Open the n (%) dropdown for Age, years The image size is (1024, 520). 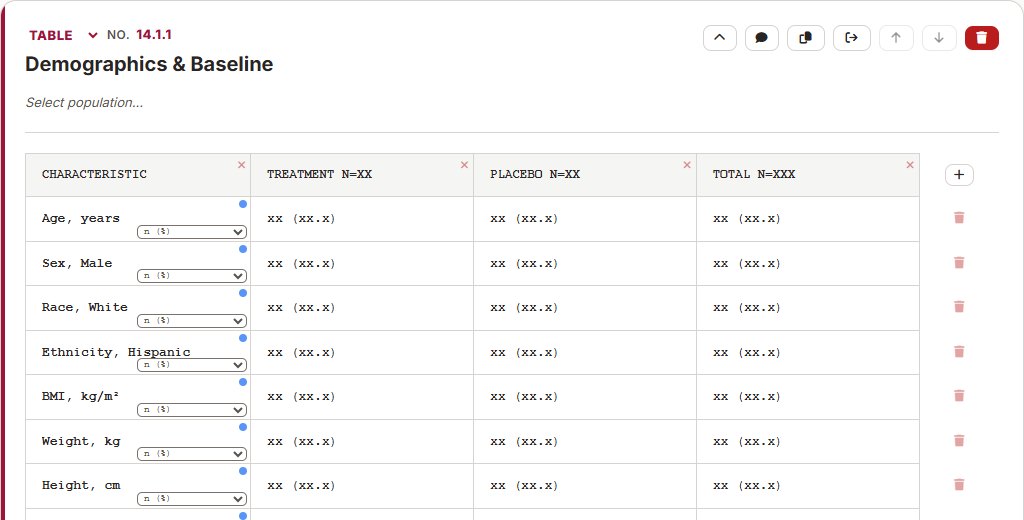tap(192, 232)
